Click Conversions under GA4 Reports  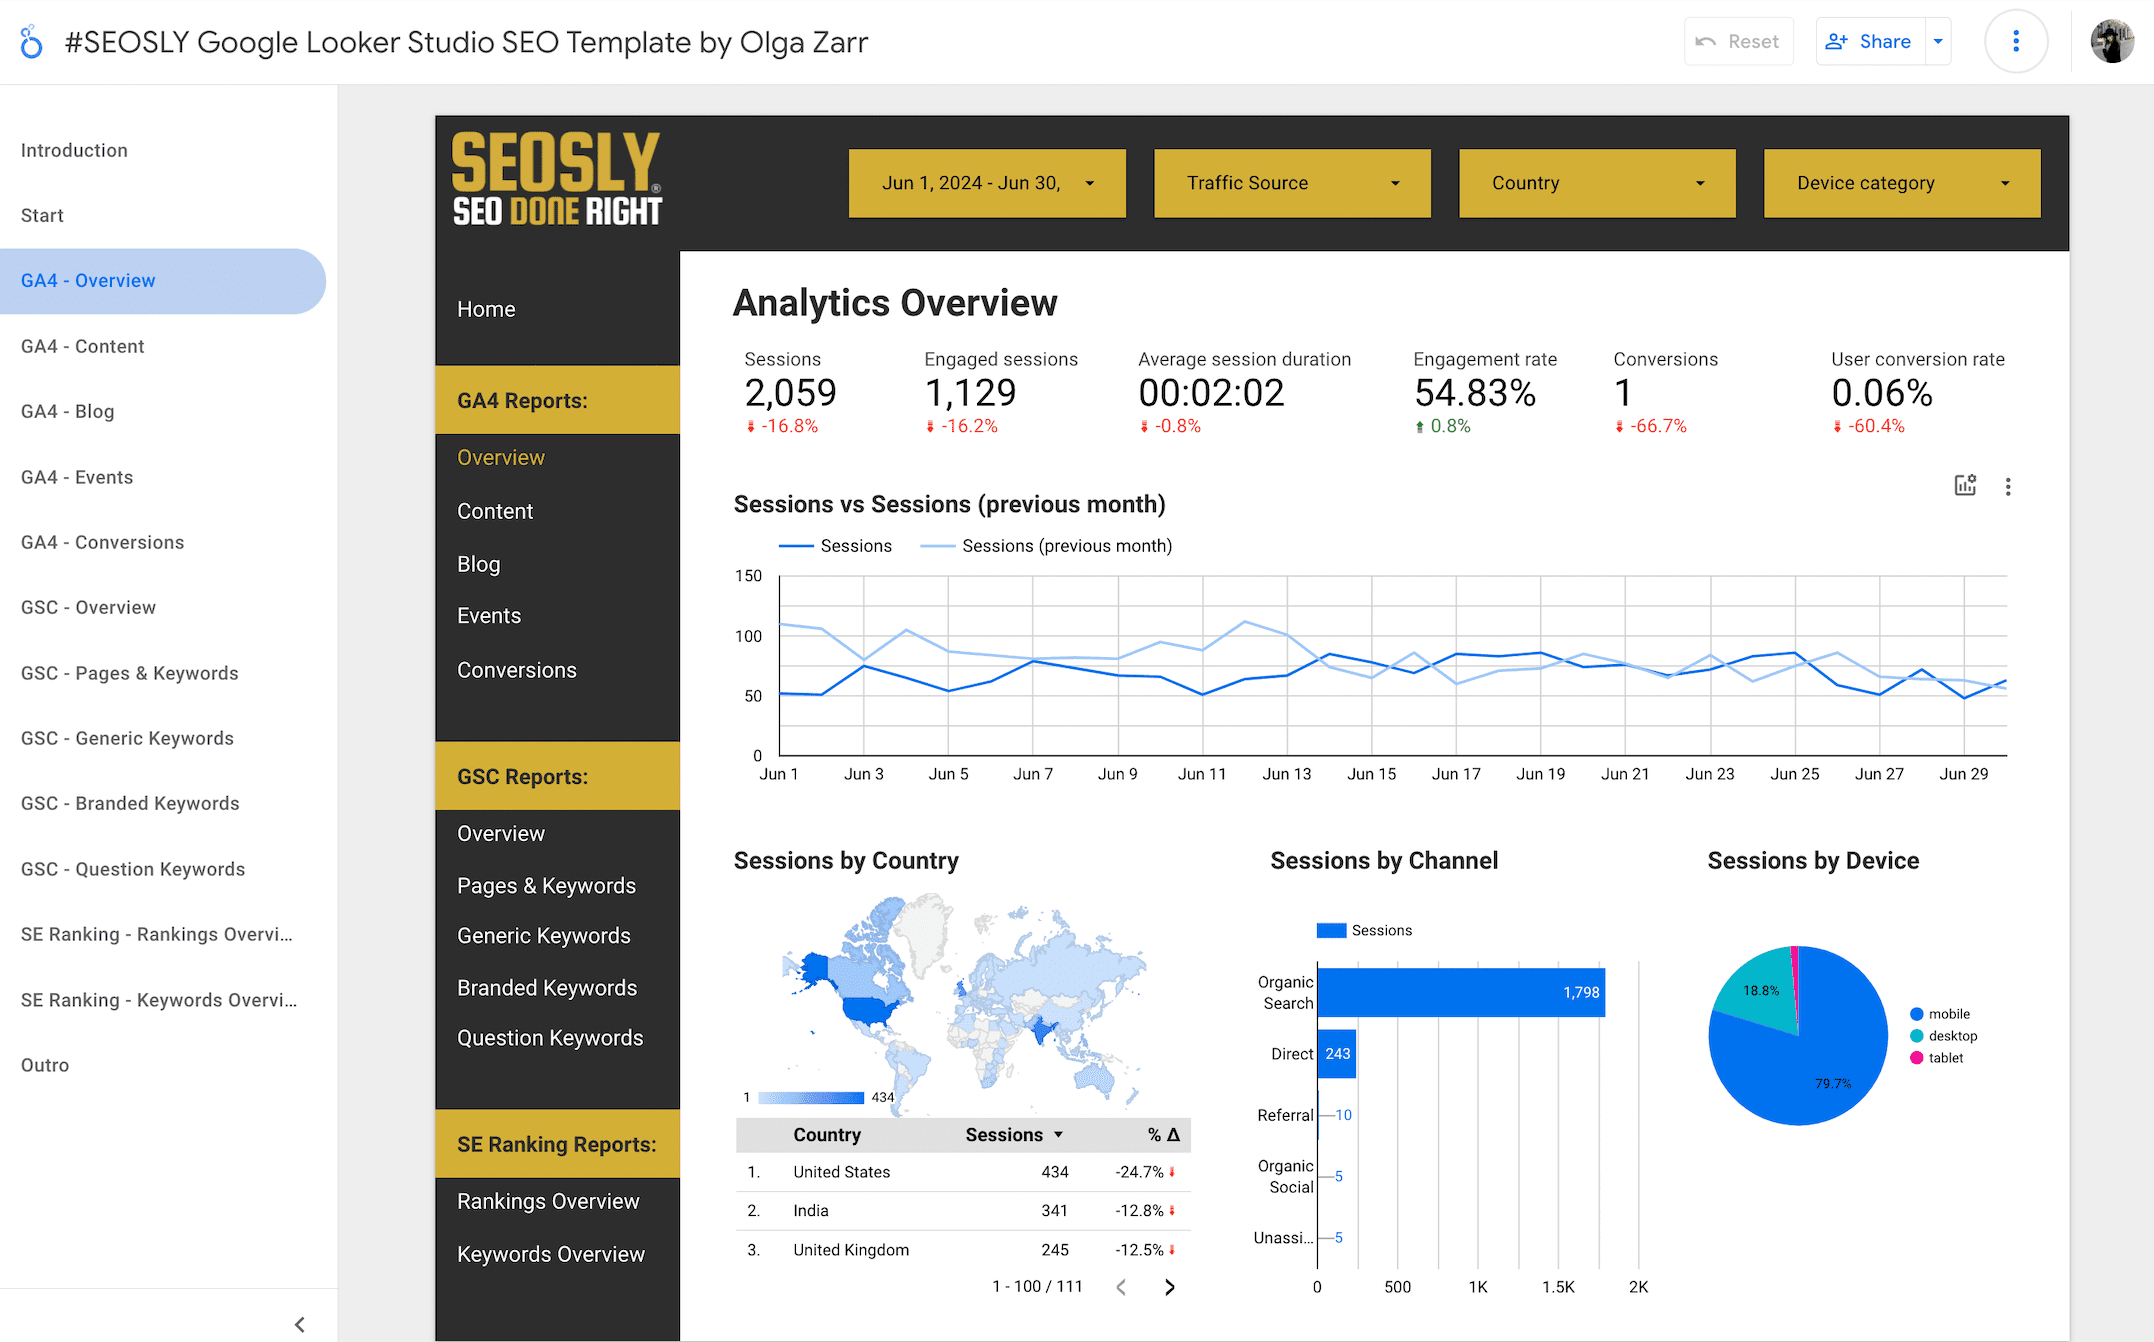pyautogui.click(x=517, y=670)
